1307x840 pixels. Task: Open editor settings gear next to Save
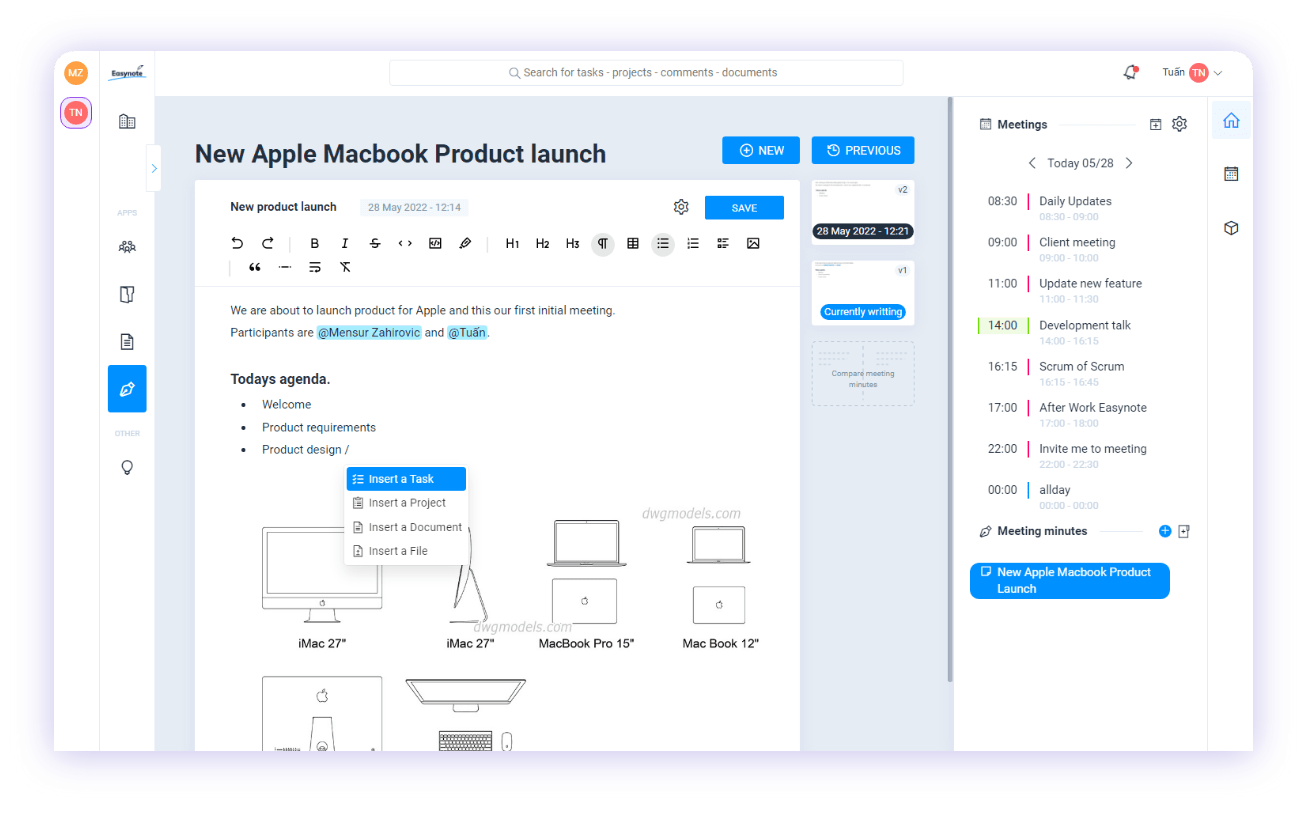681,207
